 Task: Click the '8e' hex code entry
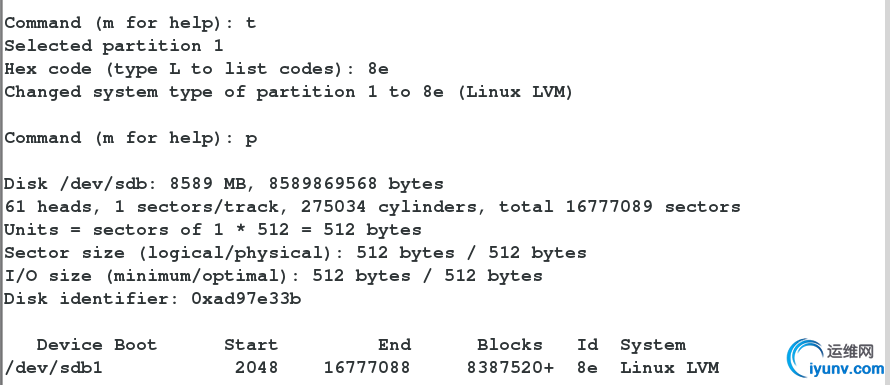pyautogui.click(x=378, y=69)
